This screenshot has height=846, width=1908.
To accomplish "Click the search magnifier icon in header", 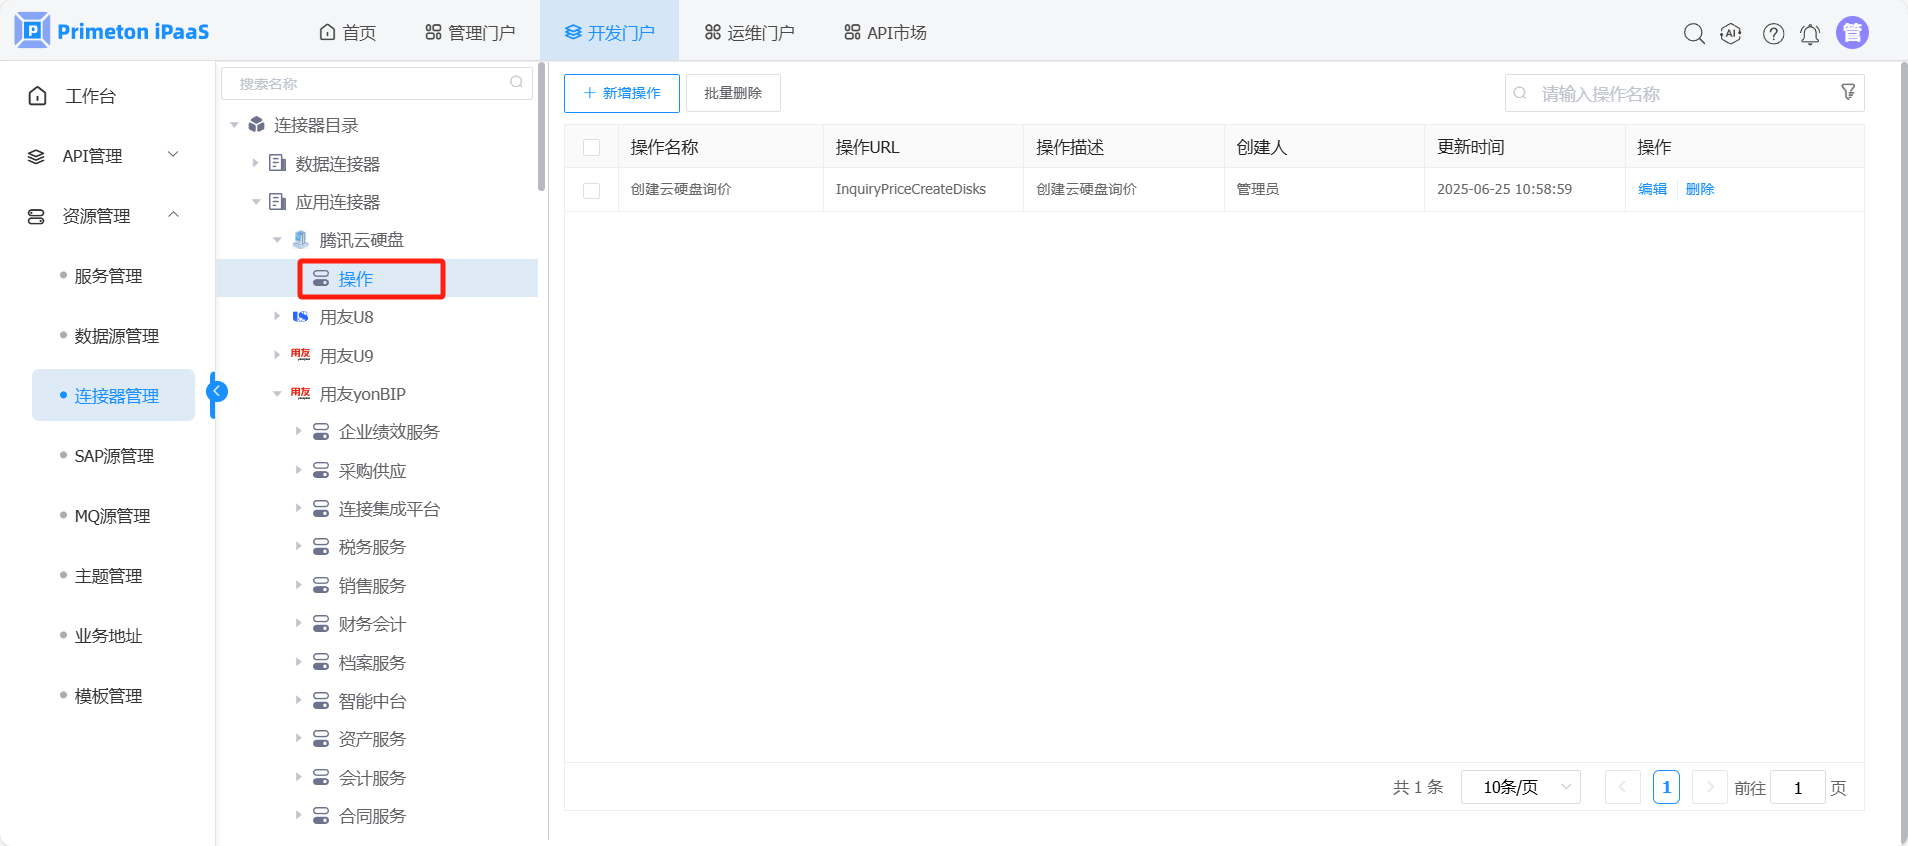I will point(1693,33).
